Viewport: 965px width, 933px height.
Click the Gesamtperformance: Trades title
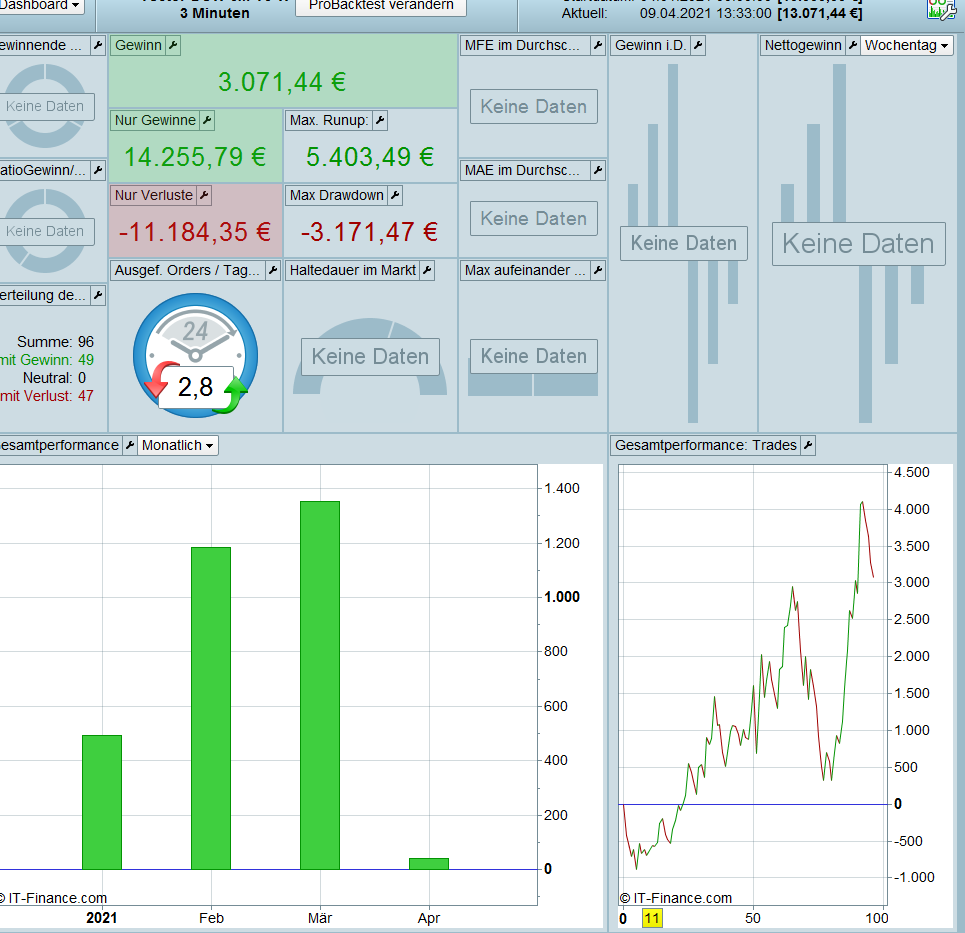(706, 446)
